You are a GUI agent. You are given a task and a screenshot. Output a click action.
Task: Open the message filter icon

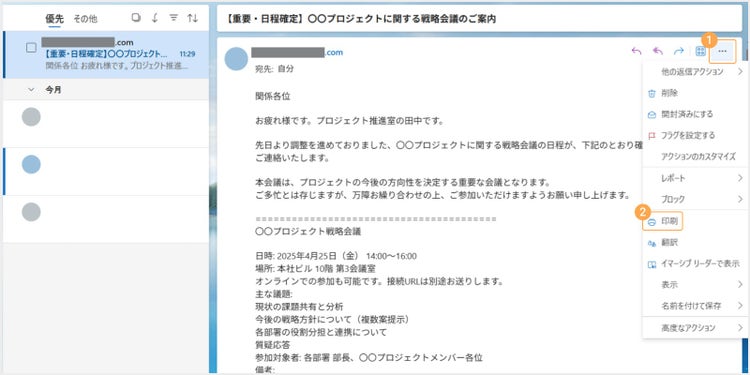pyautogui.click(x=174, y=18)
